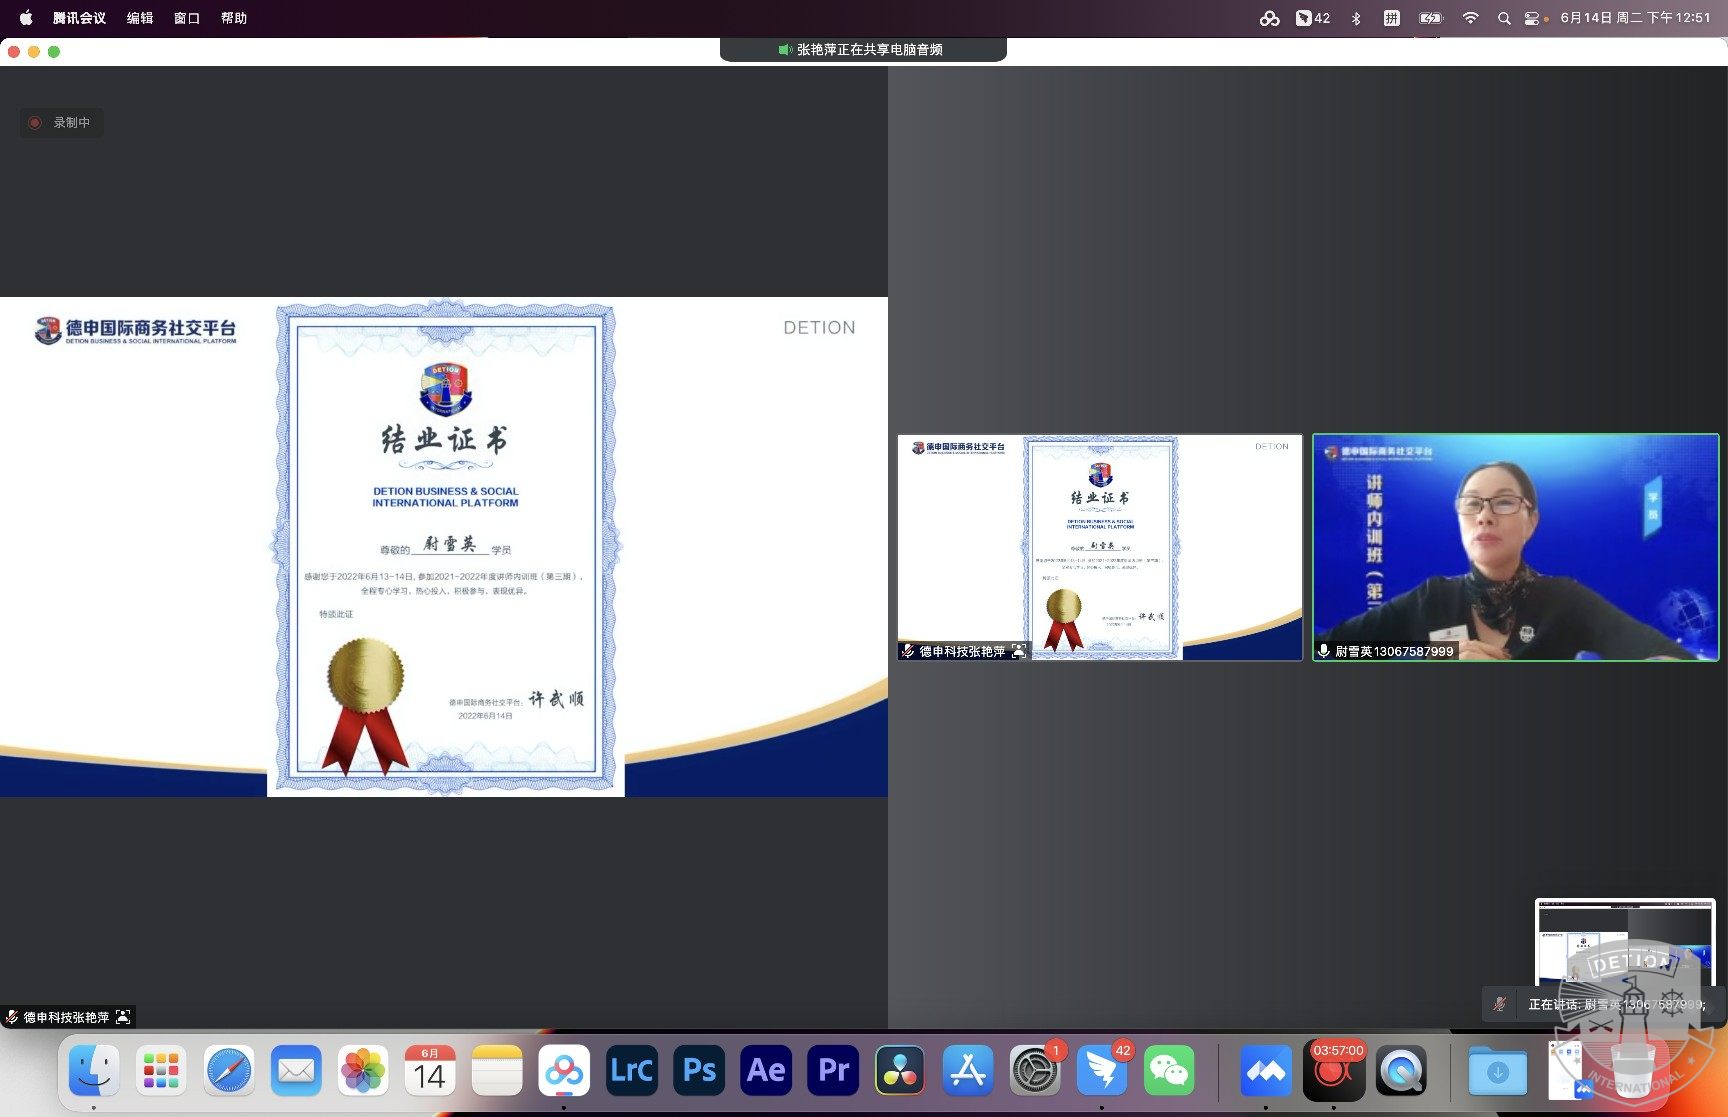
Task: Open System Preferences with badge 1
Action: click(1035, 1071)
